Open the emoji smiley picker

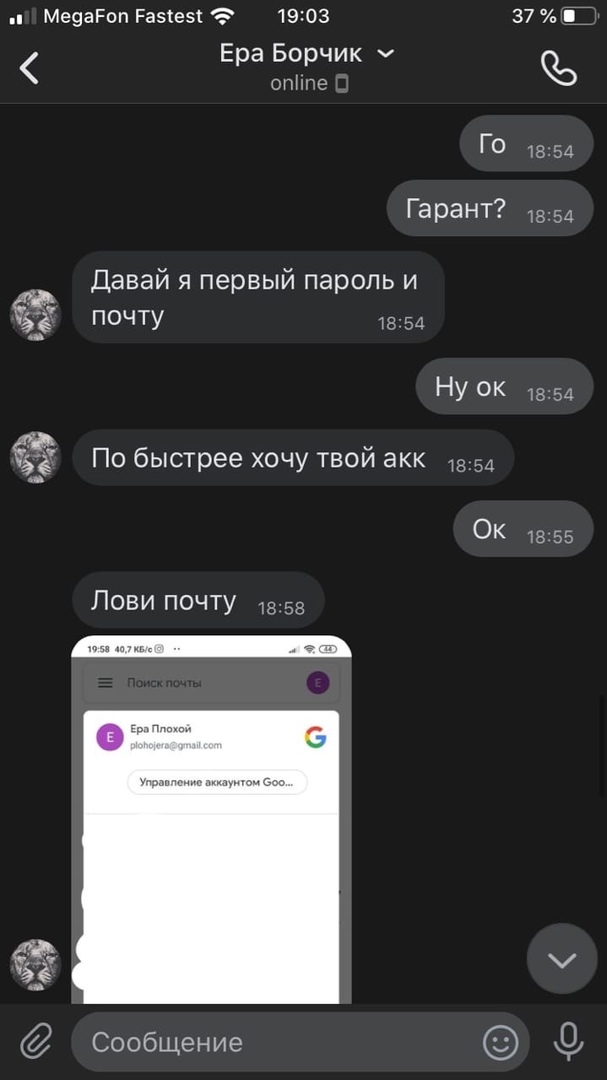(x=500, y=1042)
